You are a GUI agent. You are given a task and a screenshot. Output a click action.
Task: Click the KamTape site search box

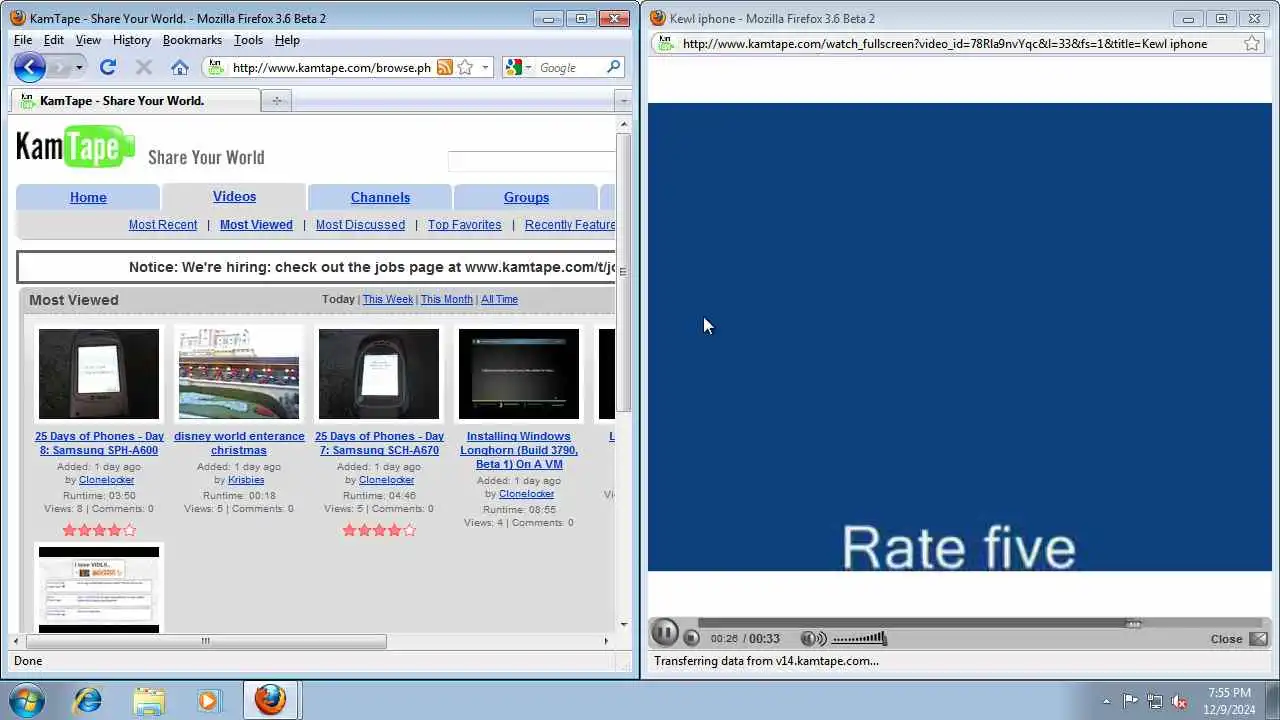[x=531, y=162]
